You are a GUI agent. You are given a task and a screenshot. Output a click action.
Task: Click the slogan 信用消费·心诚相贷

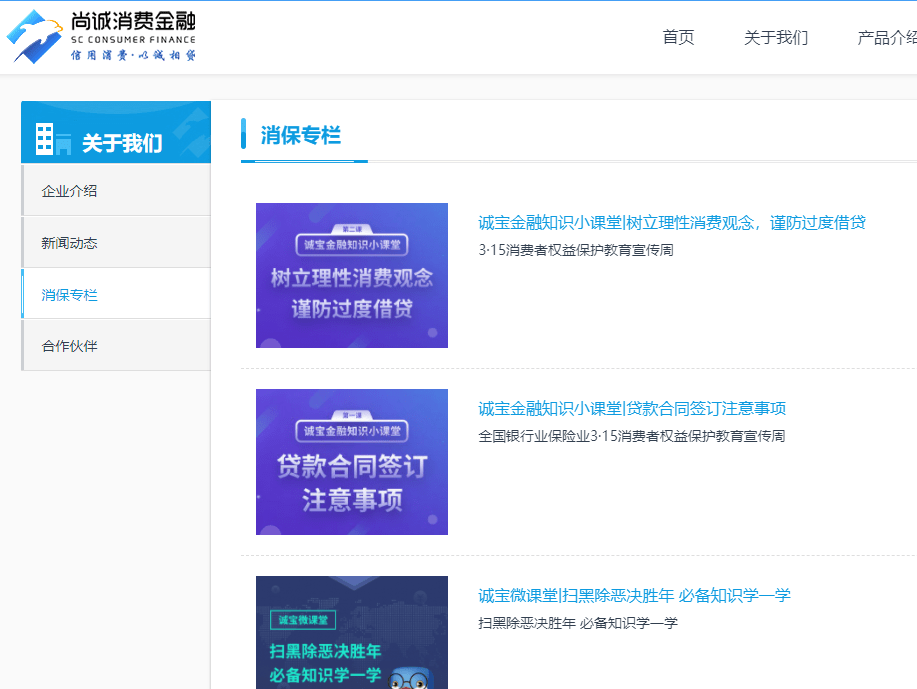pos(133,56)
